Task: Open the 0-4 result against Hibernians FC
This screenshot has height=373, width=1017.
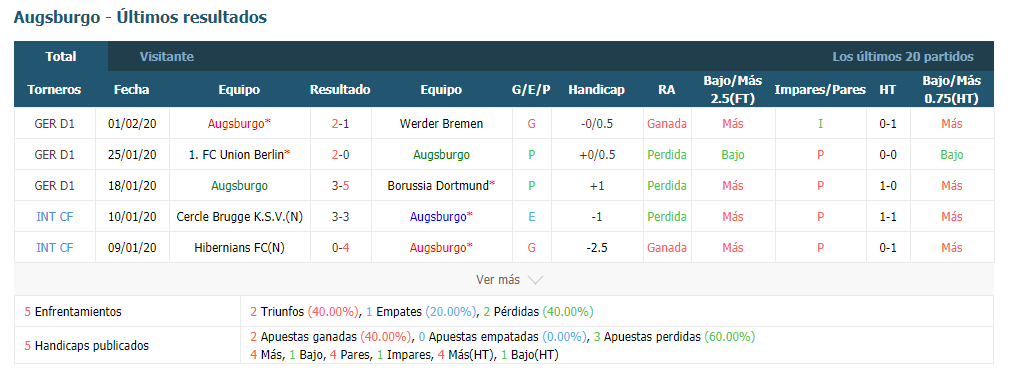Action: (x=340, y=248)
